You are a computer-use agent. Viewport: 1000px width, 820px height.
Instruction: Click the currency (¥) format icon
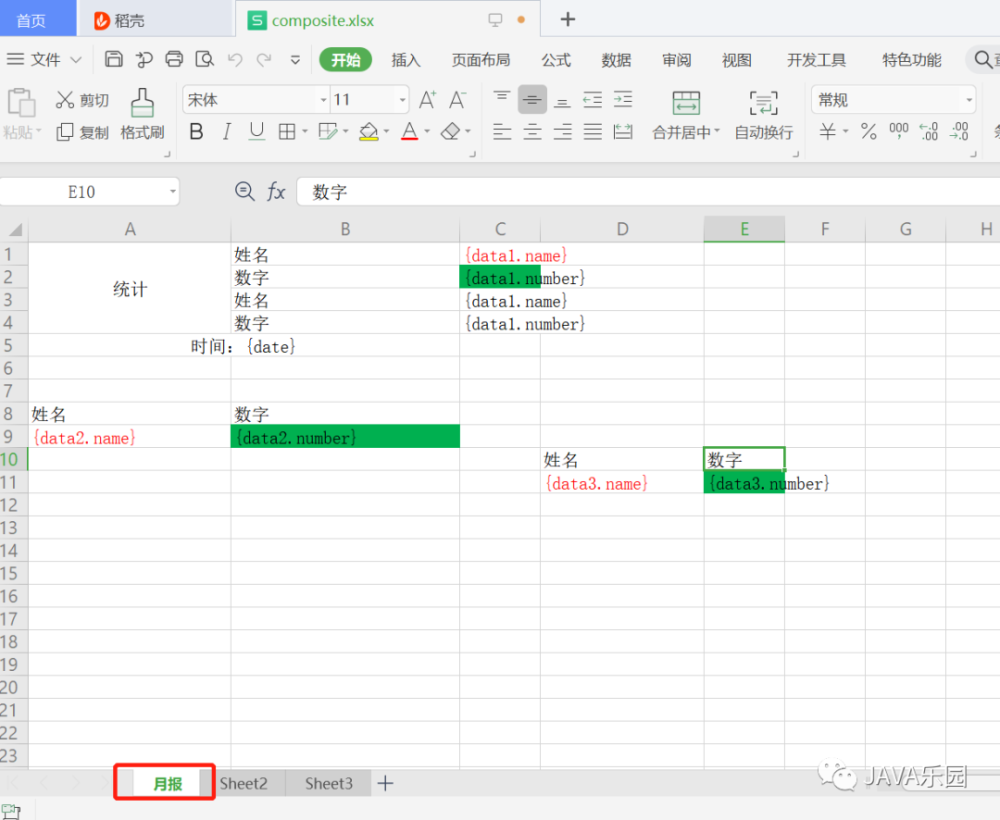828,132
